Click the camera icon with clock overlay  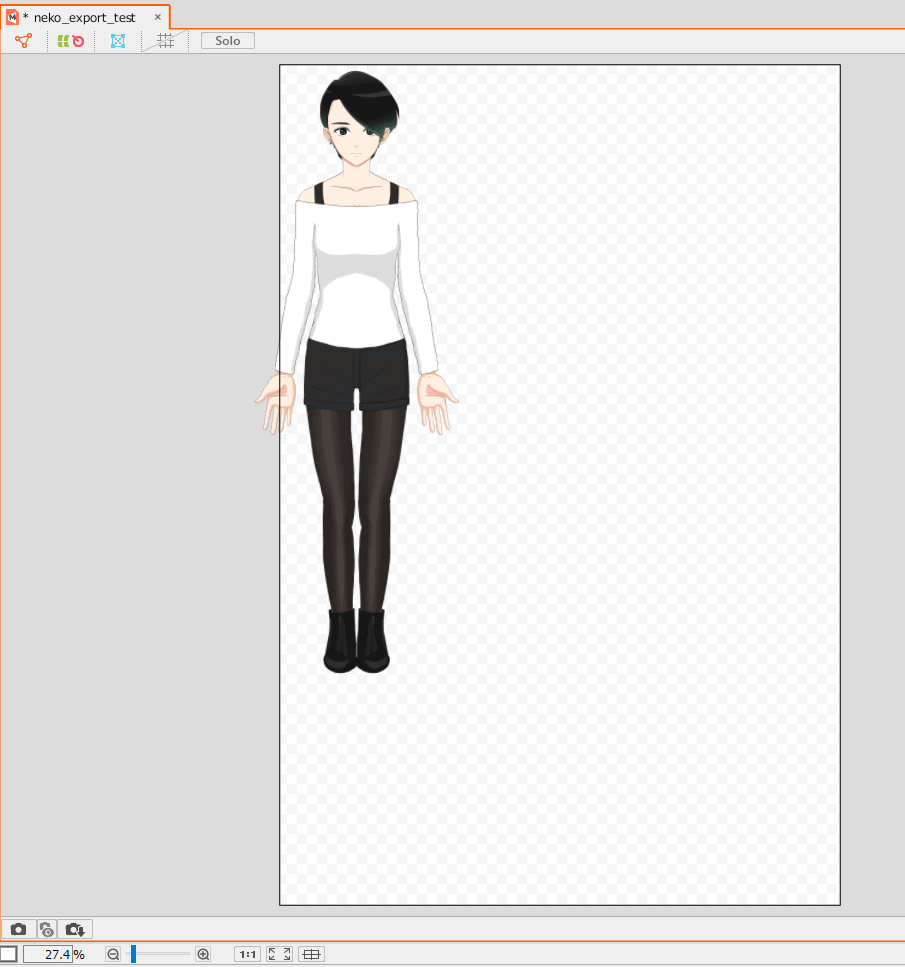[47, 929]
